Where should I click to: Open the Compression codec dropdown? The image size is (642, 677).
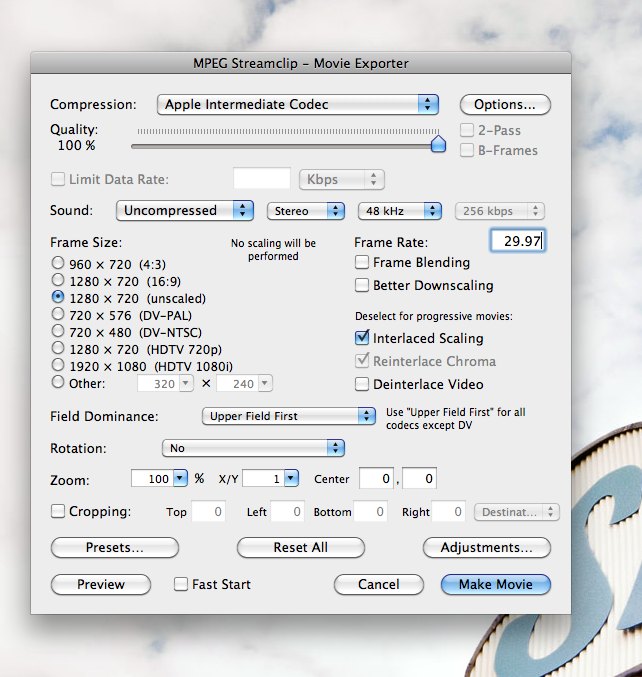pyautogui.click(x=298, y=104)
